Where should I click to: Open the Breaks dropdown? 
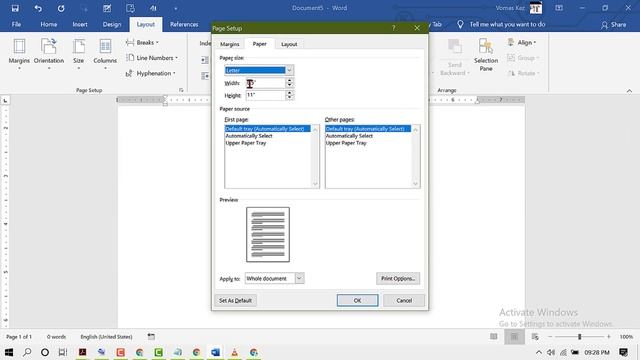[142, 42]
